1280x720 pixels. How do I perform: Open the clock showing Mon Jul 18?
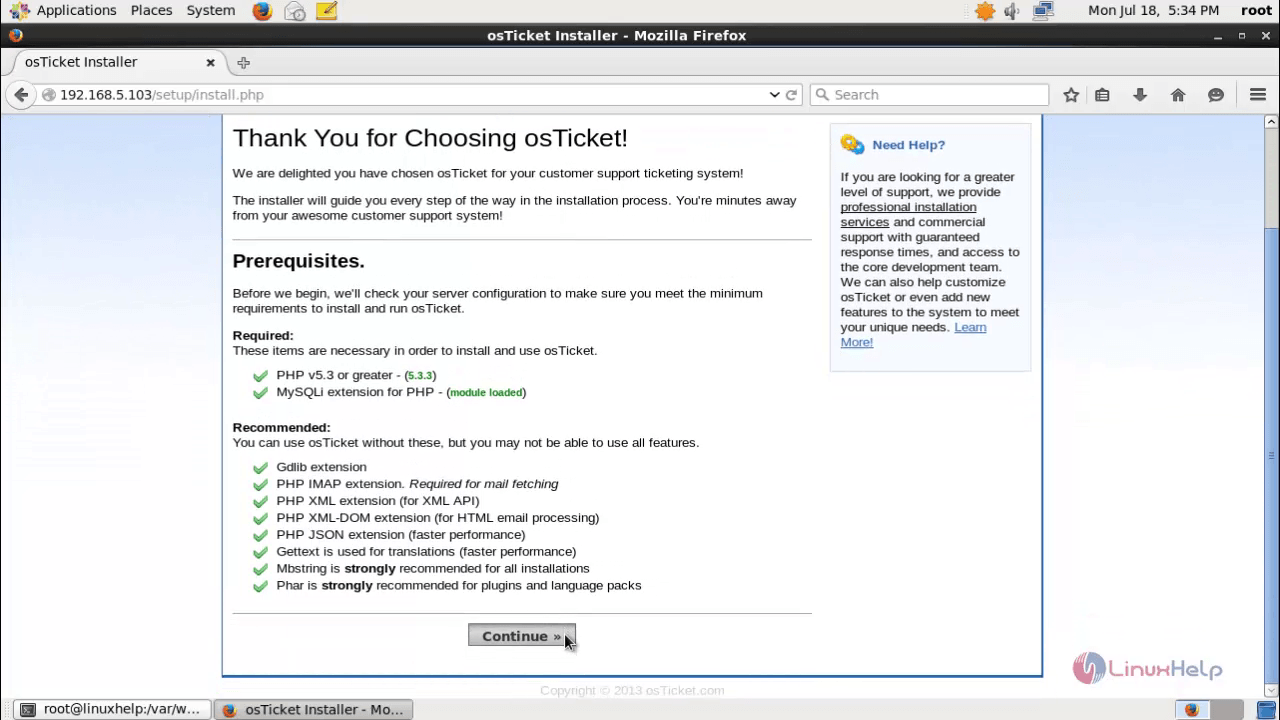[x=1153, y=10]
